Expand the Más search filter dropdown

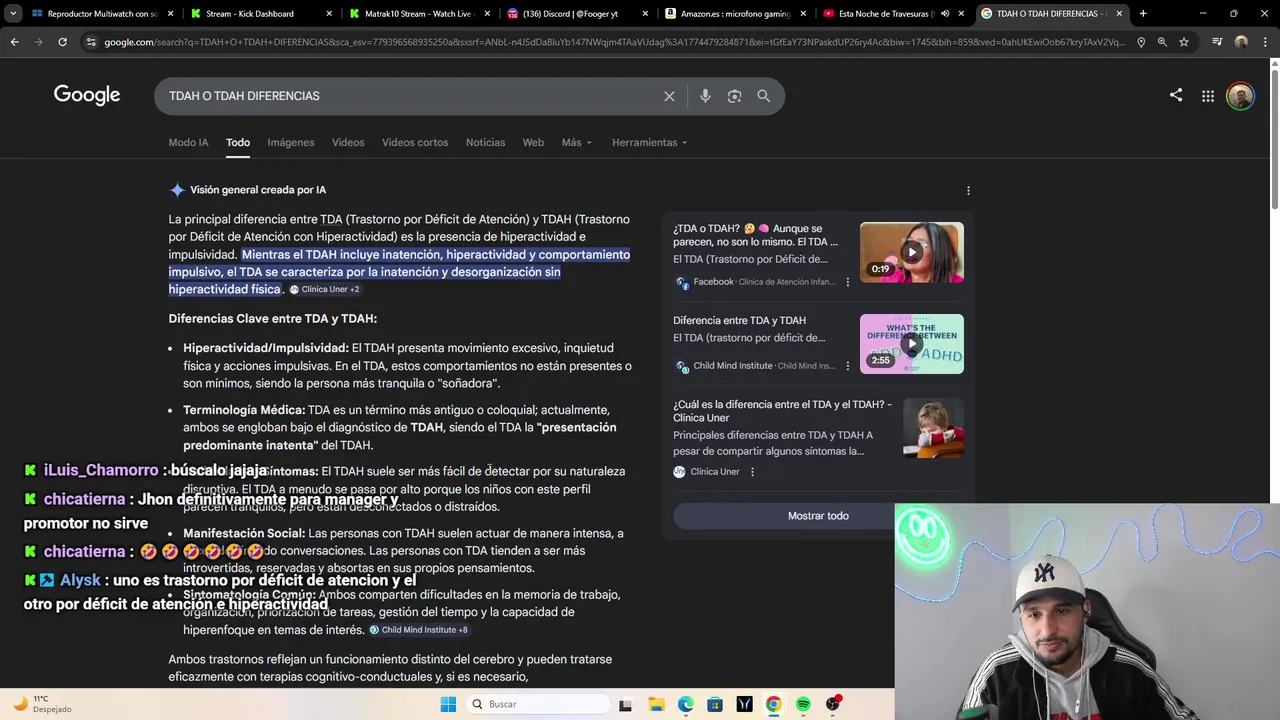(576, 142)
